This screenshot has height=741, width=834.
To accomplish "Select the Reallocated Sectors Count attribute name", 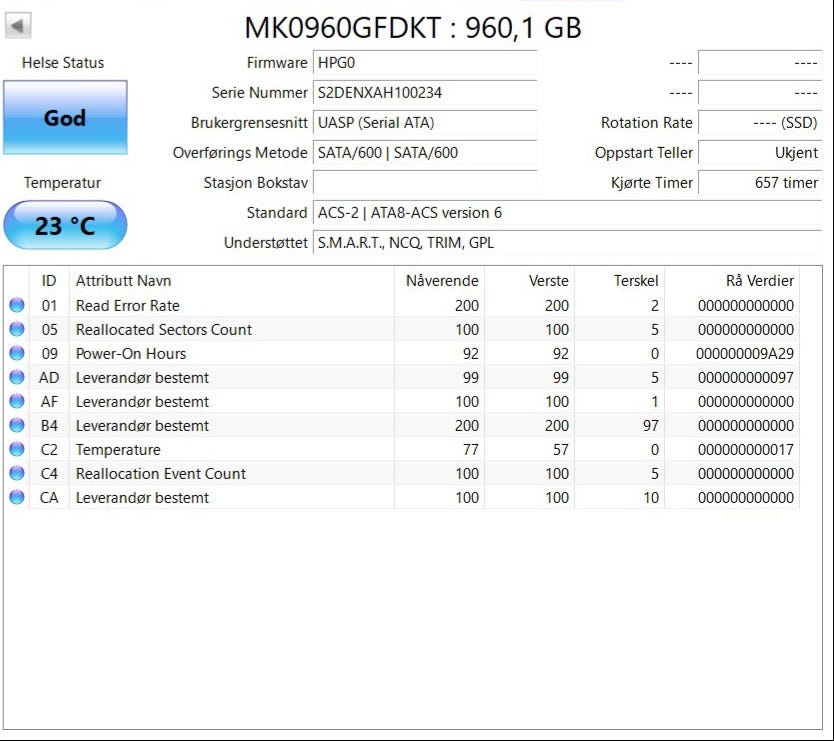I will 164,329.
